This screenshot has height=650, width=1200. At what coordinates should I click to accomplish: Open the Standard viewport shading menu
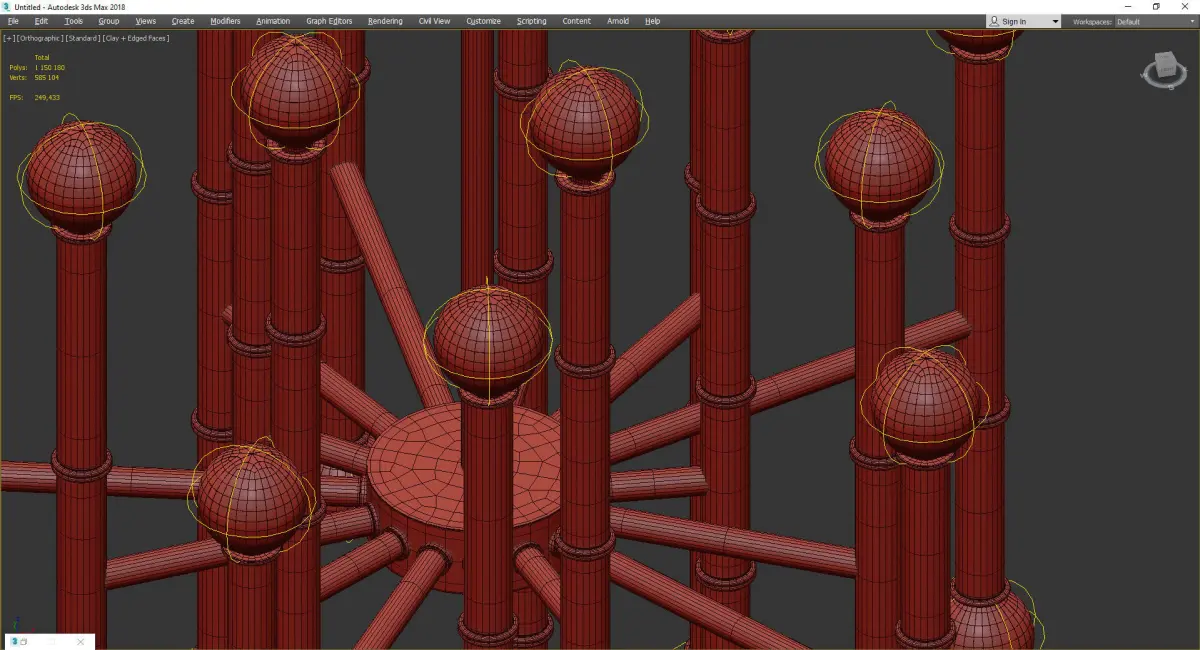tap(82, 38)
